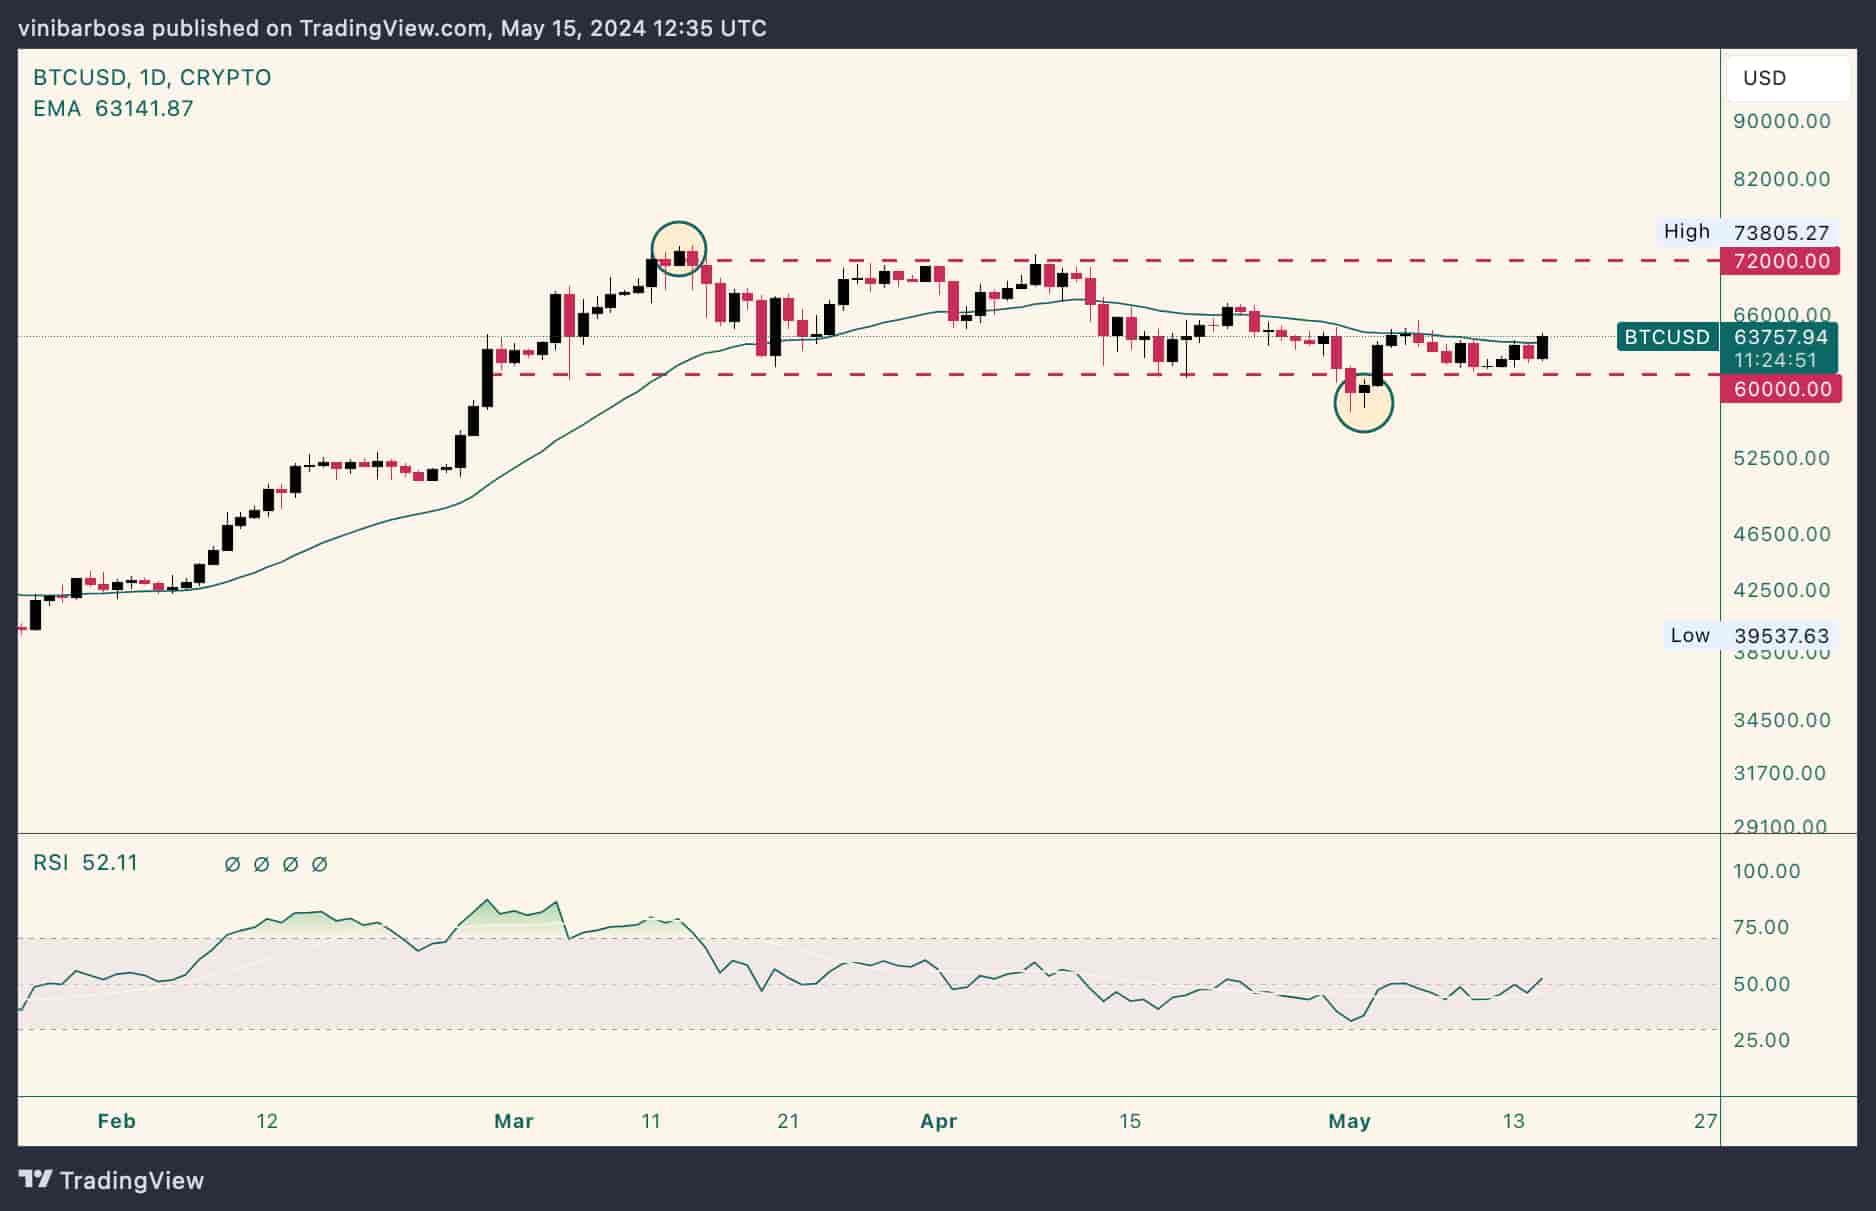Open the USD currency selector
This screenshot has height=1211, width=1876.
tap(1786, 78)
